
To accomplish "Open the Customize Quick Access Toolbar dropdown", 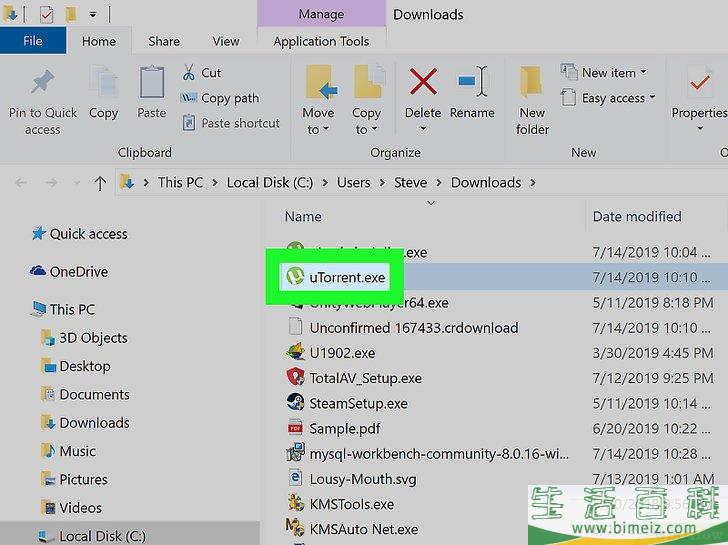I will [x=93, y=14].
